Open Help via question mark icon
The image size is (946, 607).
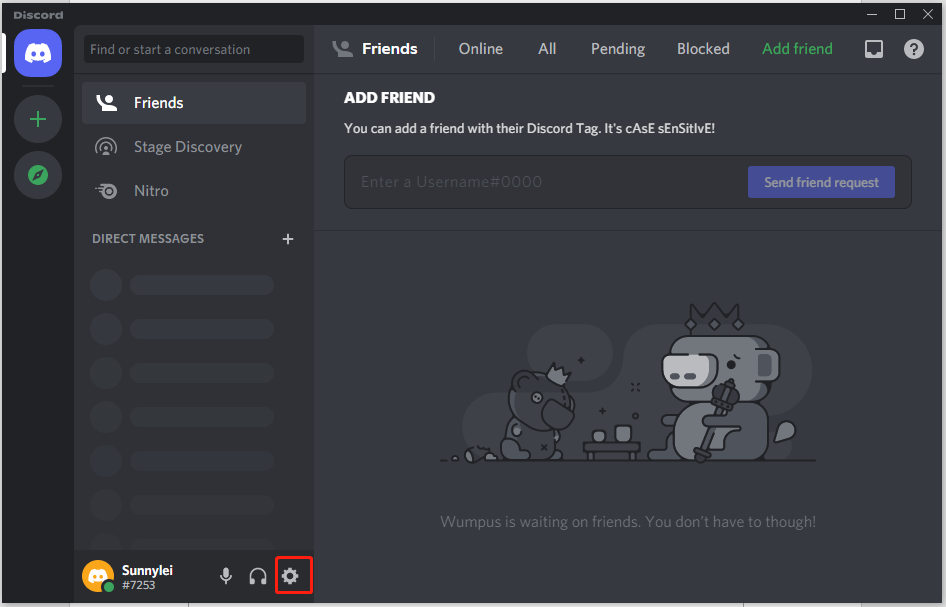coord(913,49)
